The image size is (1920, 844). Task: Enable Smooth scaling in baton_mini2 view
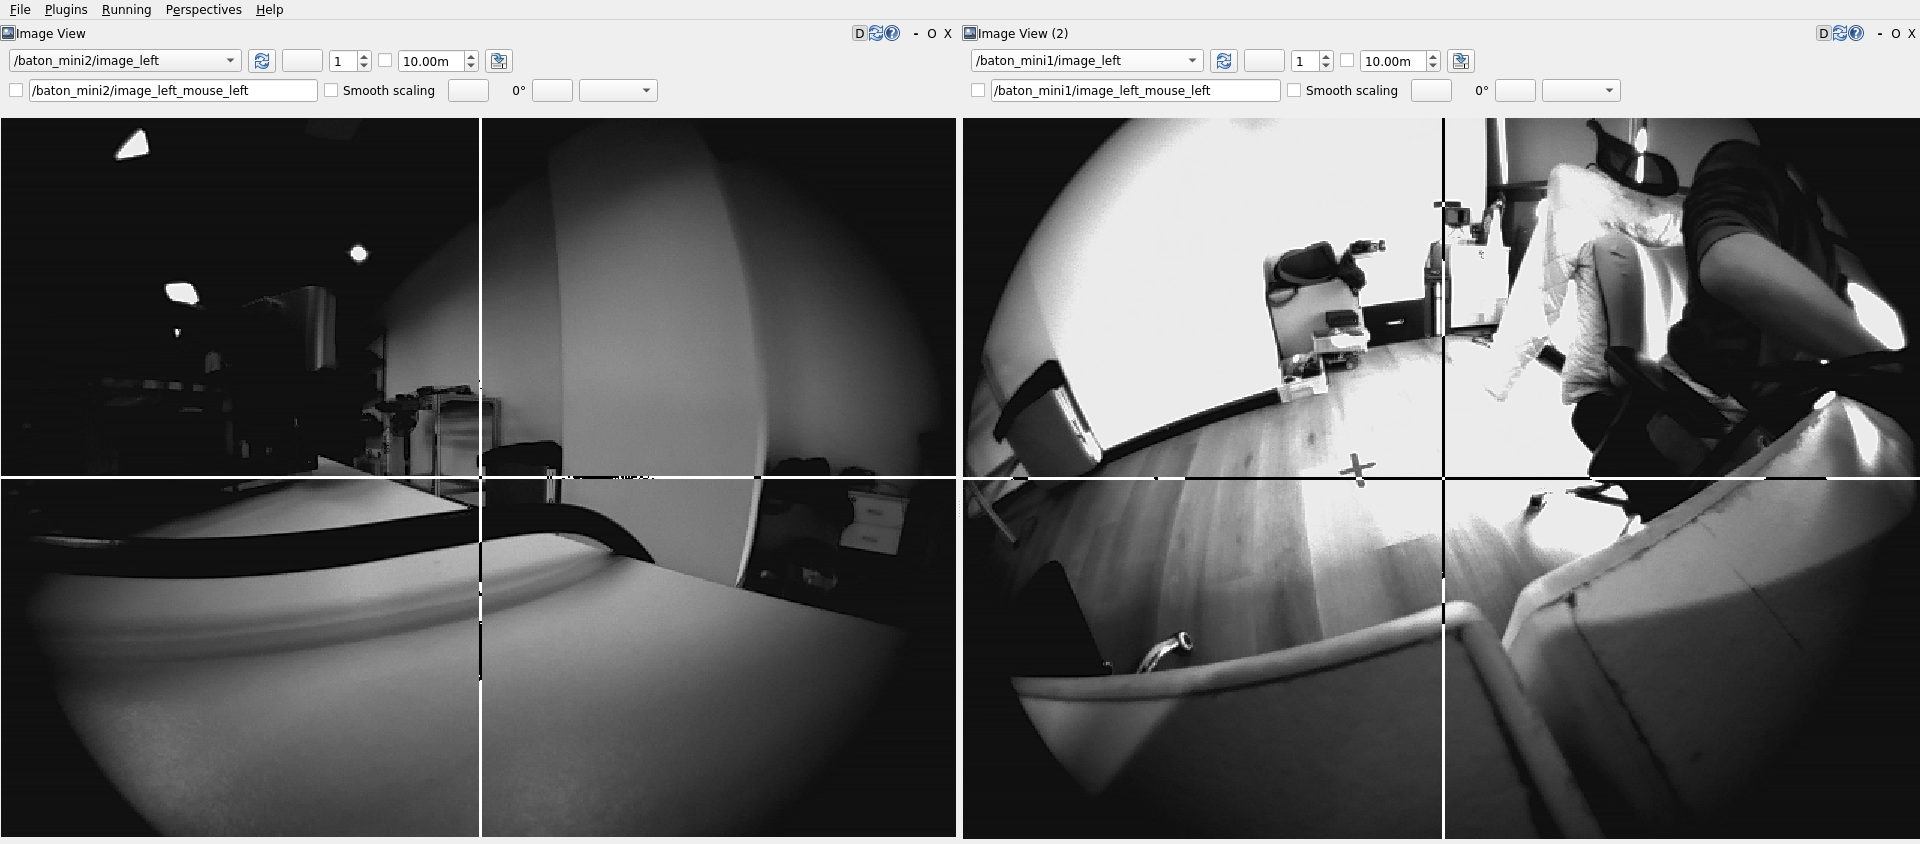331,90
